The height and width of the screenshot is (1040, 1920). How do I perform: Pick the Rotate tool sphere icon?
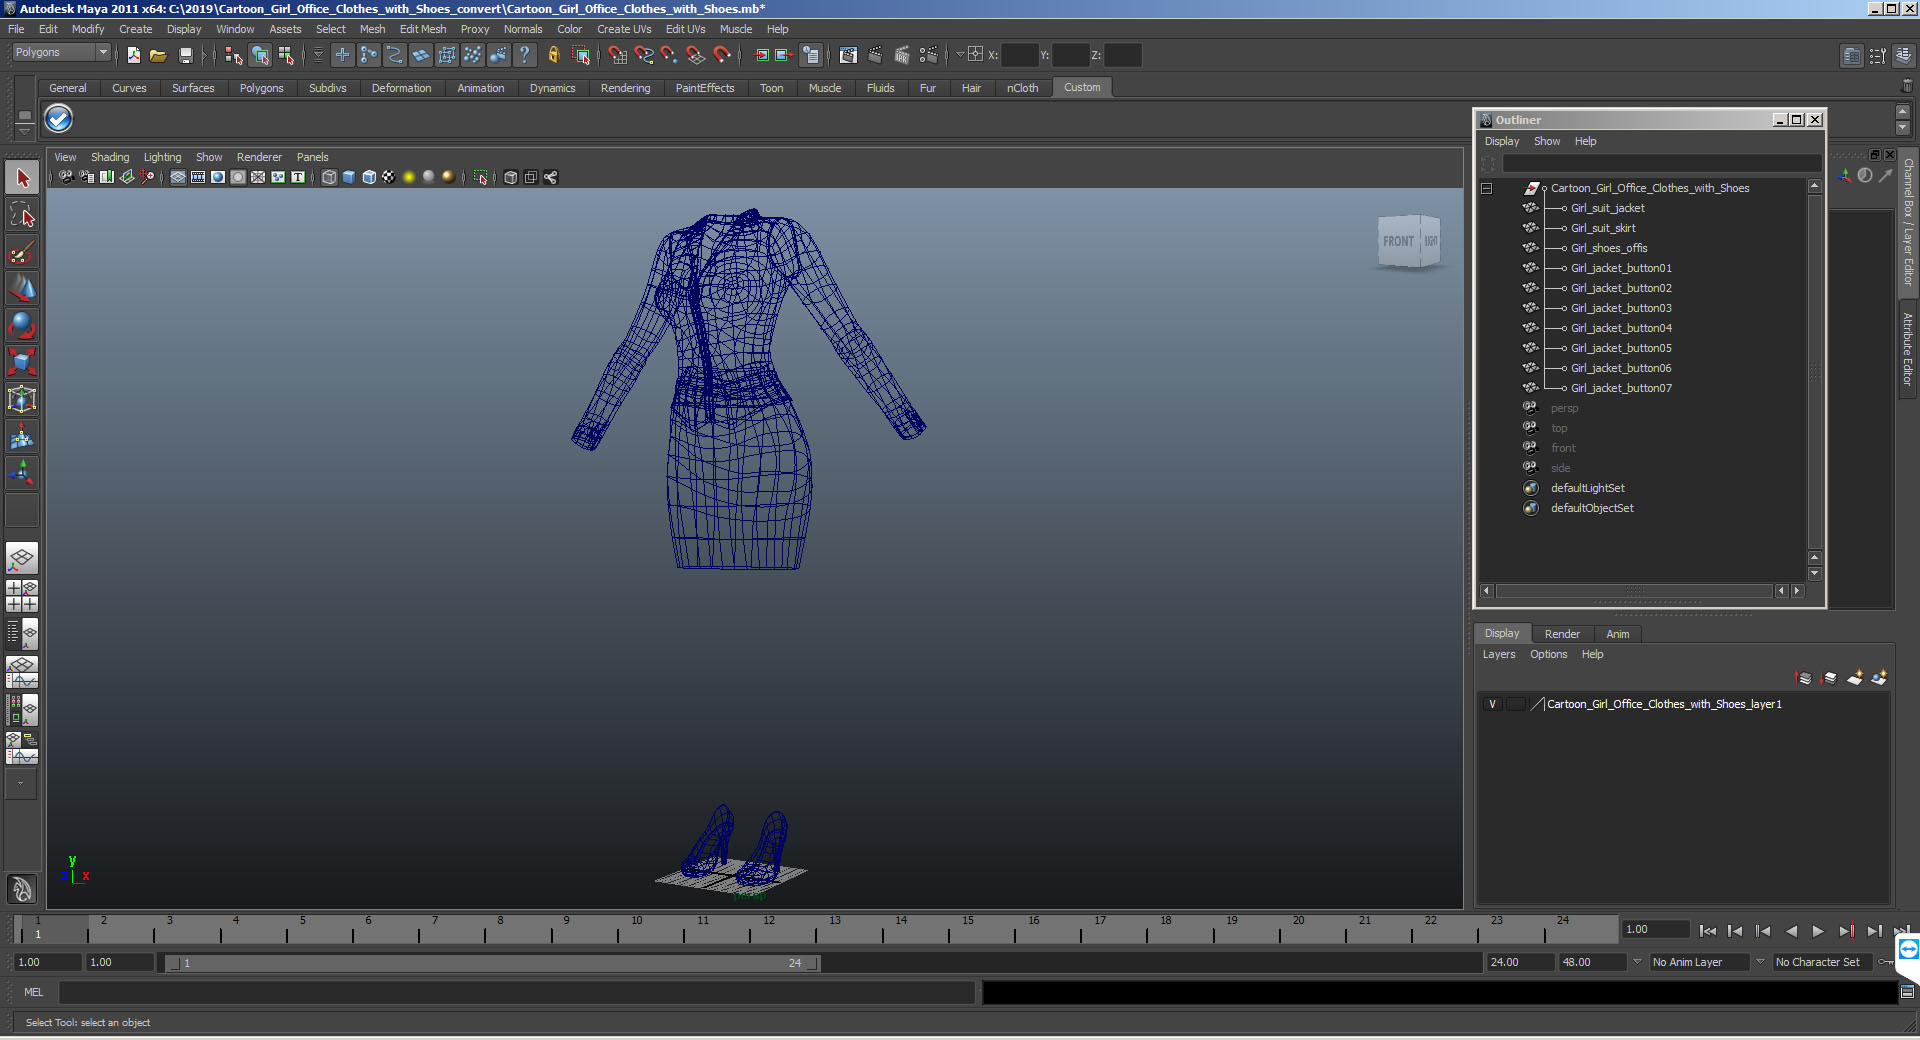pos(22,324)
